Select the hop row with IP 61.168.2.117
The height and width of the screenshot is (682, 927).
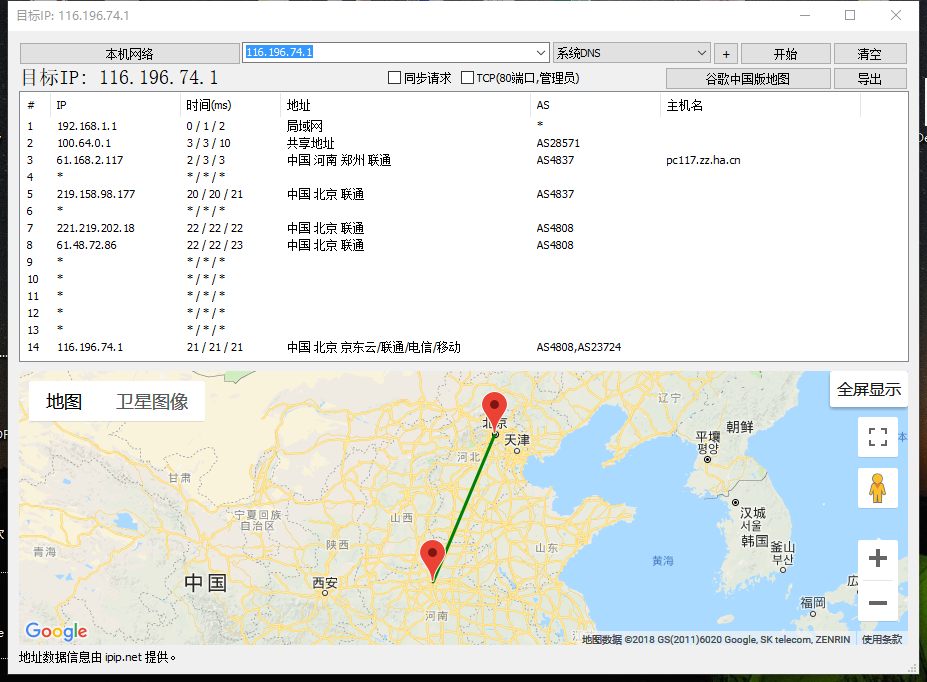click(464, 160)
